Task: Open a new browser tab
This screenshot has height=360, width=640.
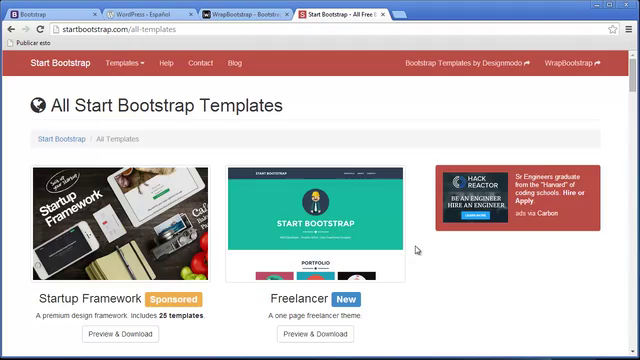Action: pyautogui.click(x=399, y=15)
